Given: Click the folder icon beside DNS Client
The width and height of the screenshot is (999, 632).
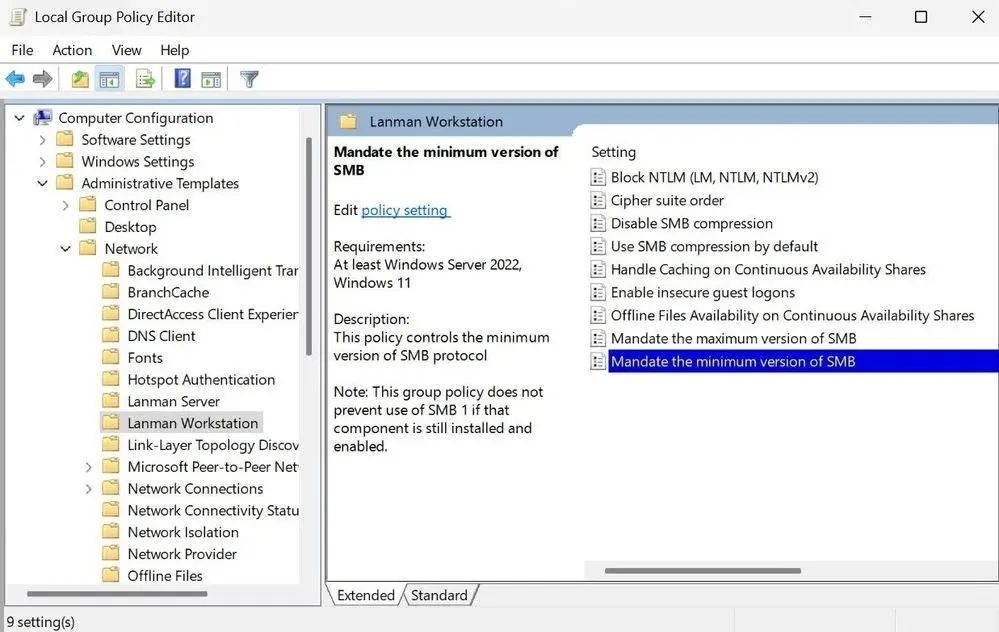Looking at the screenshot, I should point(111,335).
